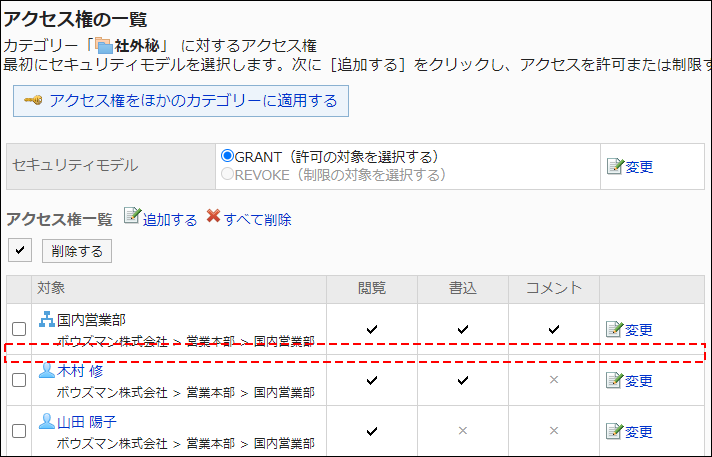
Task: Toggle the select-all checkmark button
Action: tap(20, 250)
